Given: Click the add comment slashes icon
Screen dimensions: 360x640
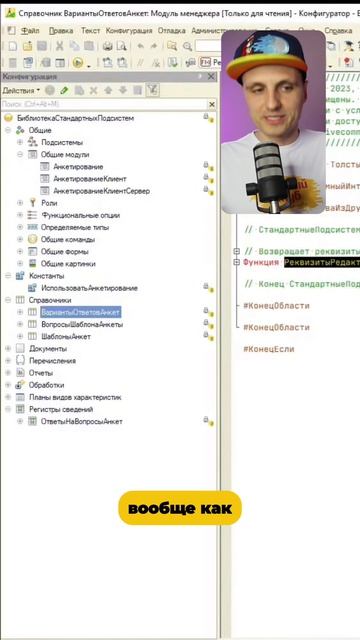Looking at the screenshot, I should 140,62.
